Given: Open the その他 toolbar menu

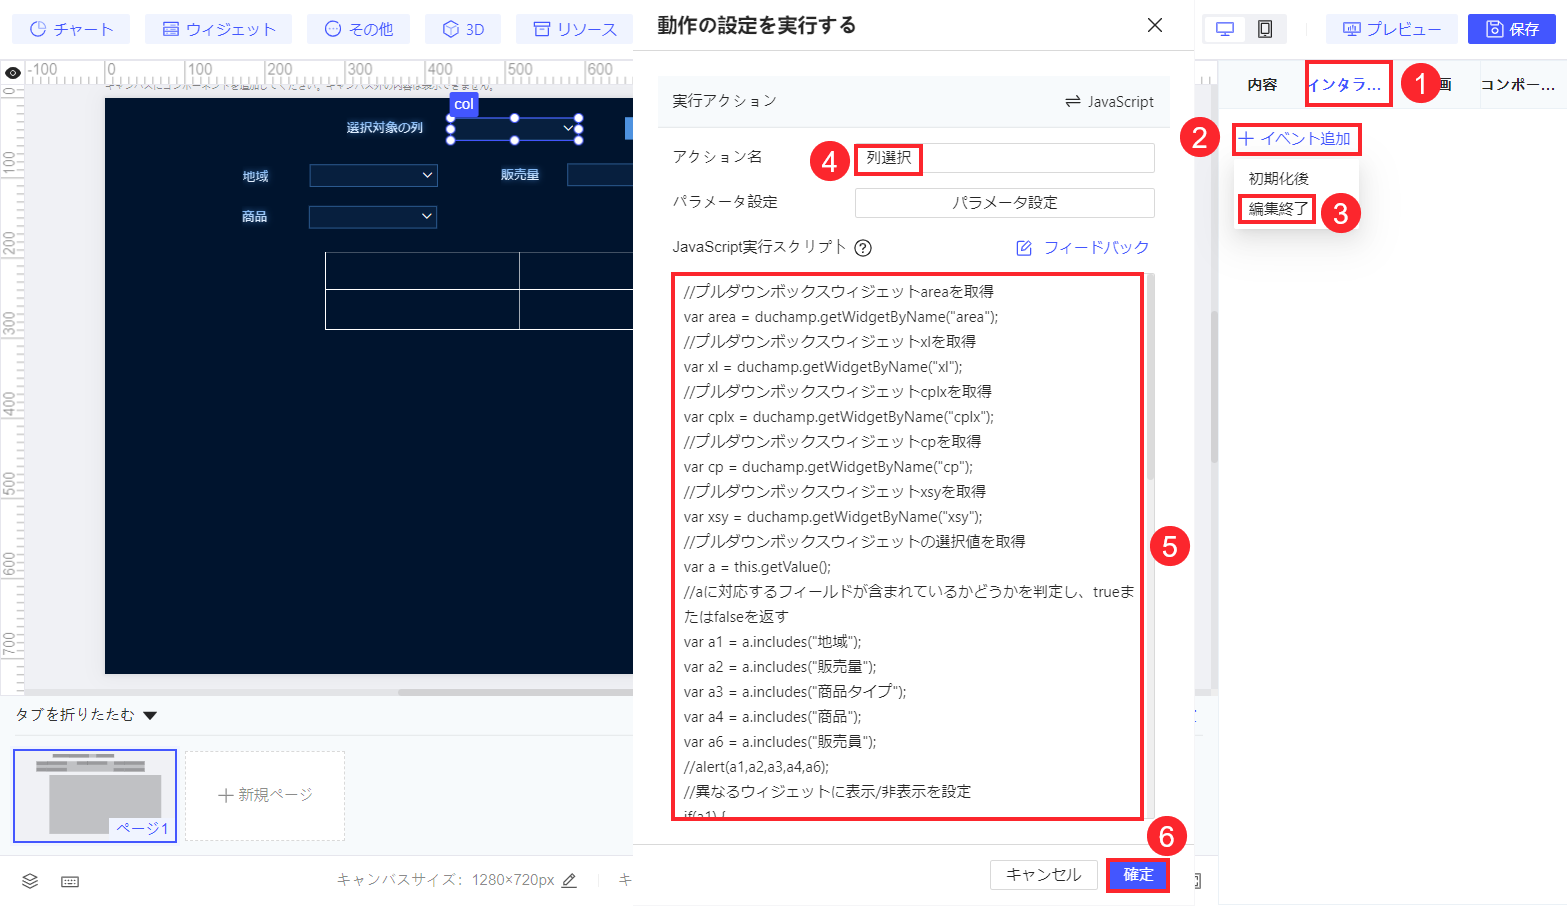Looking at the screenshot, I should click(359, 29).
